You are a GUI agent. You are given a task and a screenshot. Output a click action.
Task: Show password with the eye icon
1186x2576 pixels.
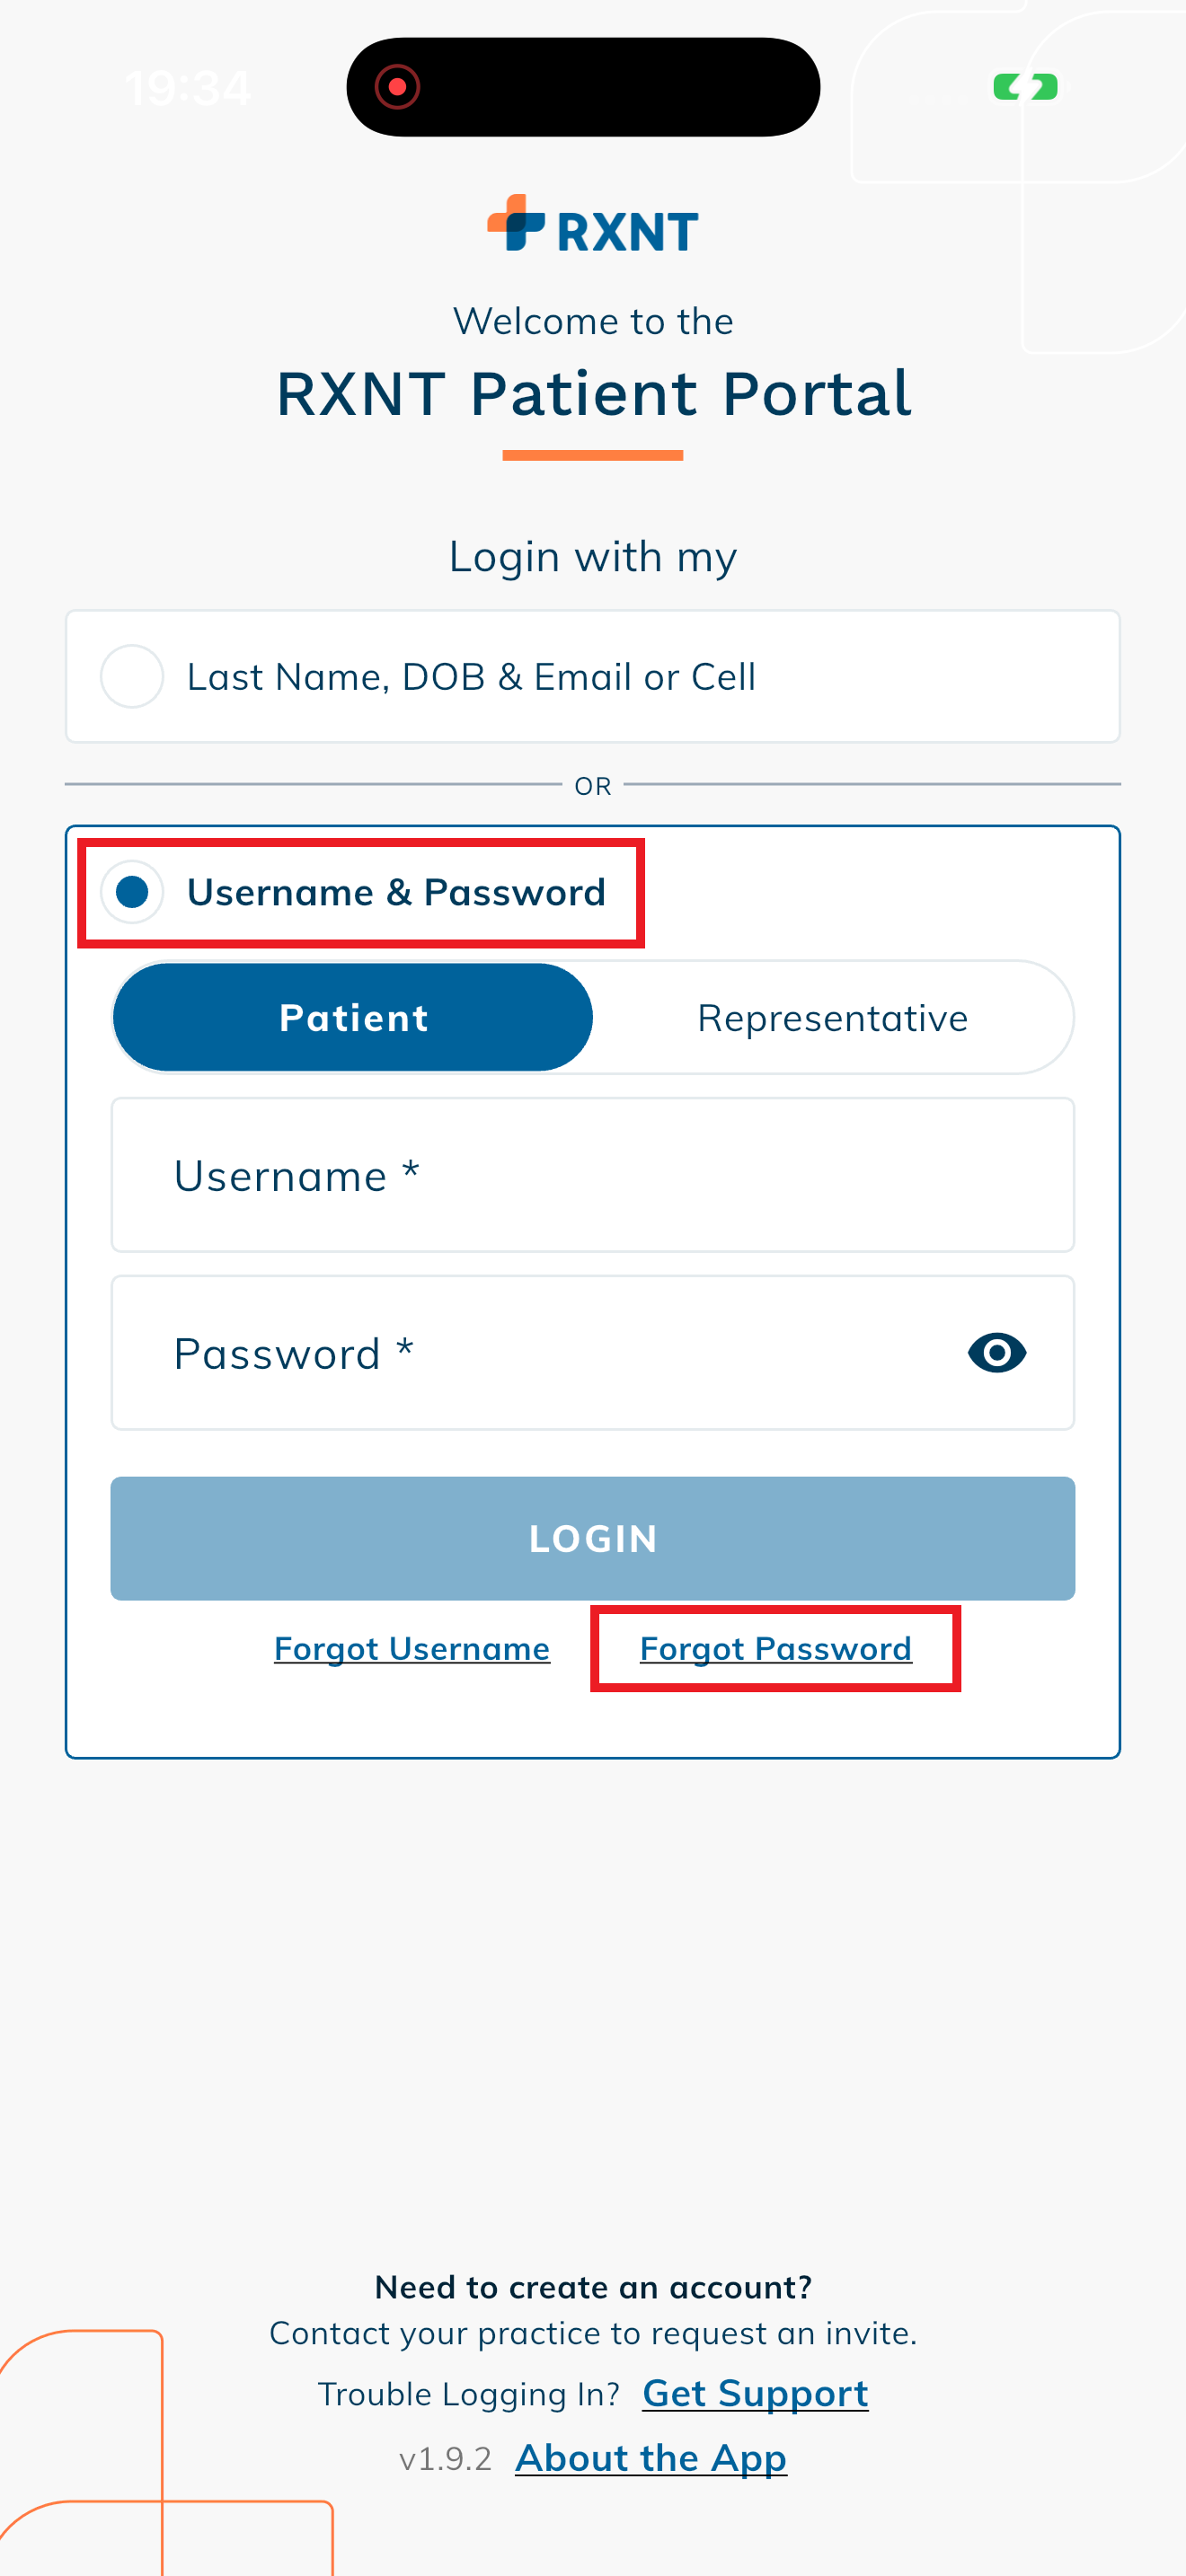click(x=996, y=1353)
